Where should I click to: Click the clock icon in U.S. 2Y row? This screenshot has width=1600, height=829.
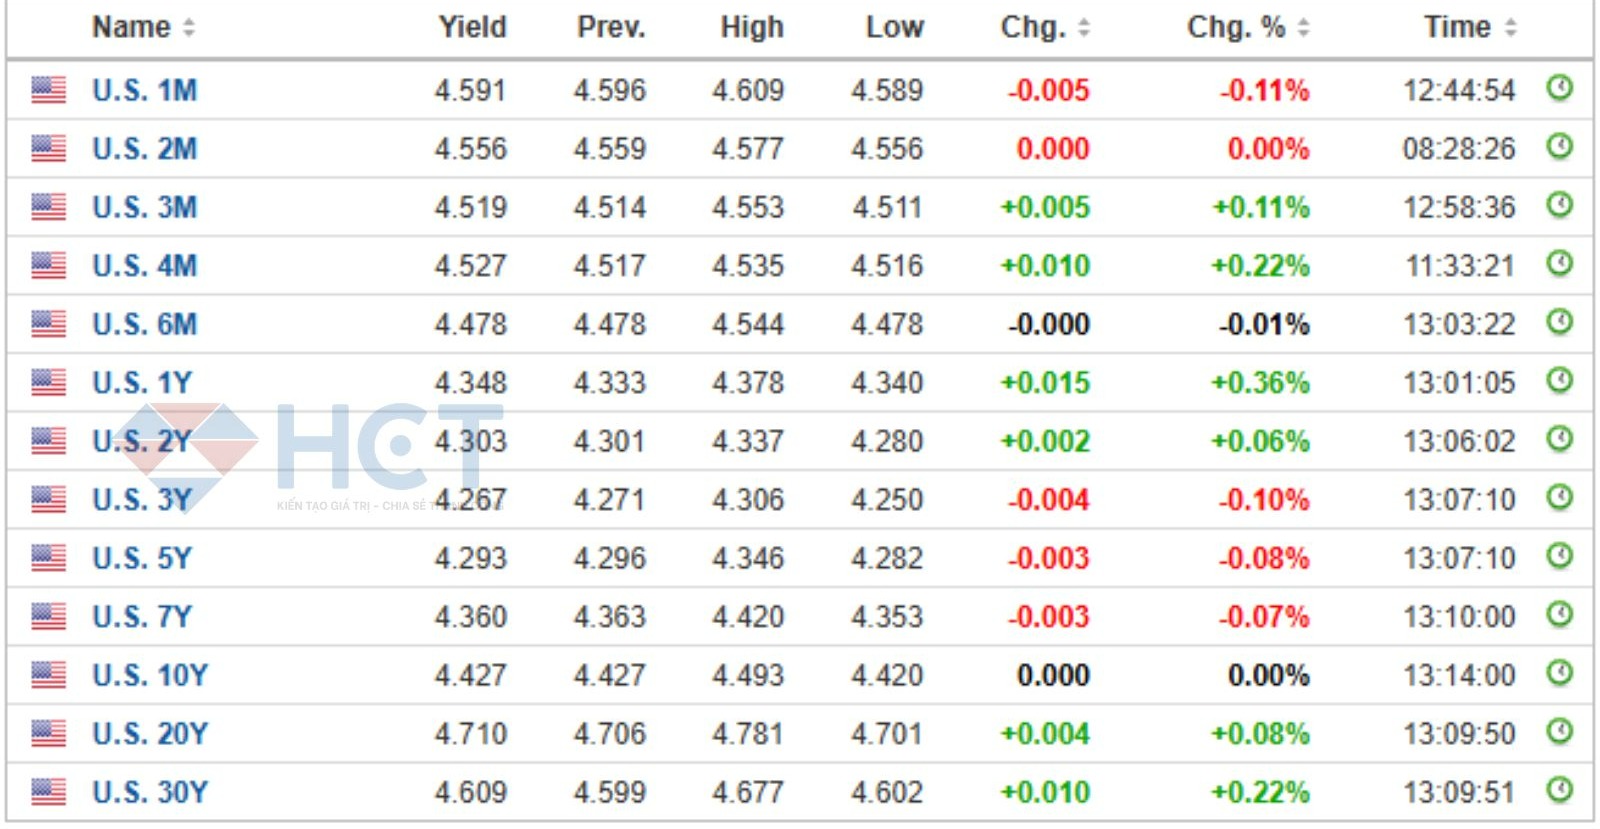tap(1559, 439)
